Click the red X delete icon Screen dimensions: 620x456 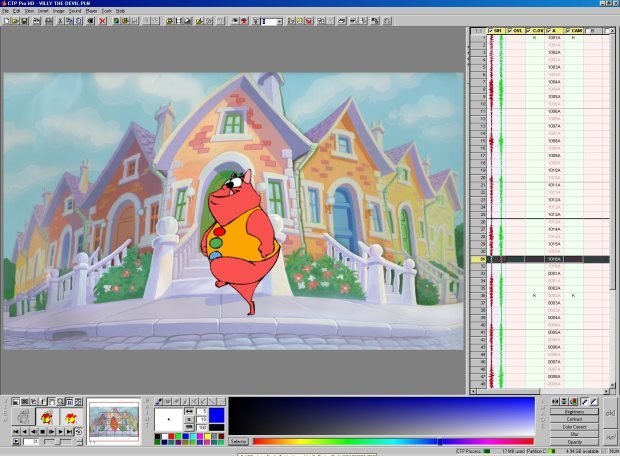point(102,21)
